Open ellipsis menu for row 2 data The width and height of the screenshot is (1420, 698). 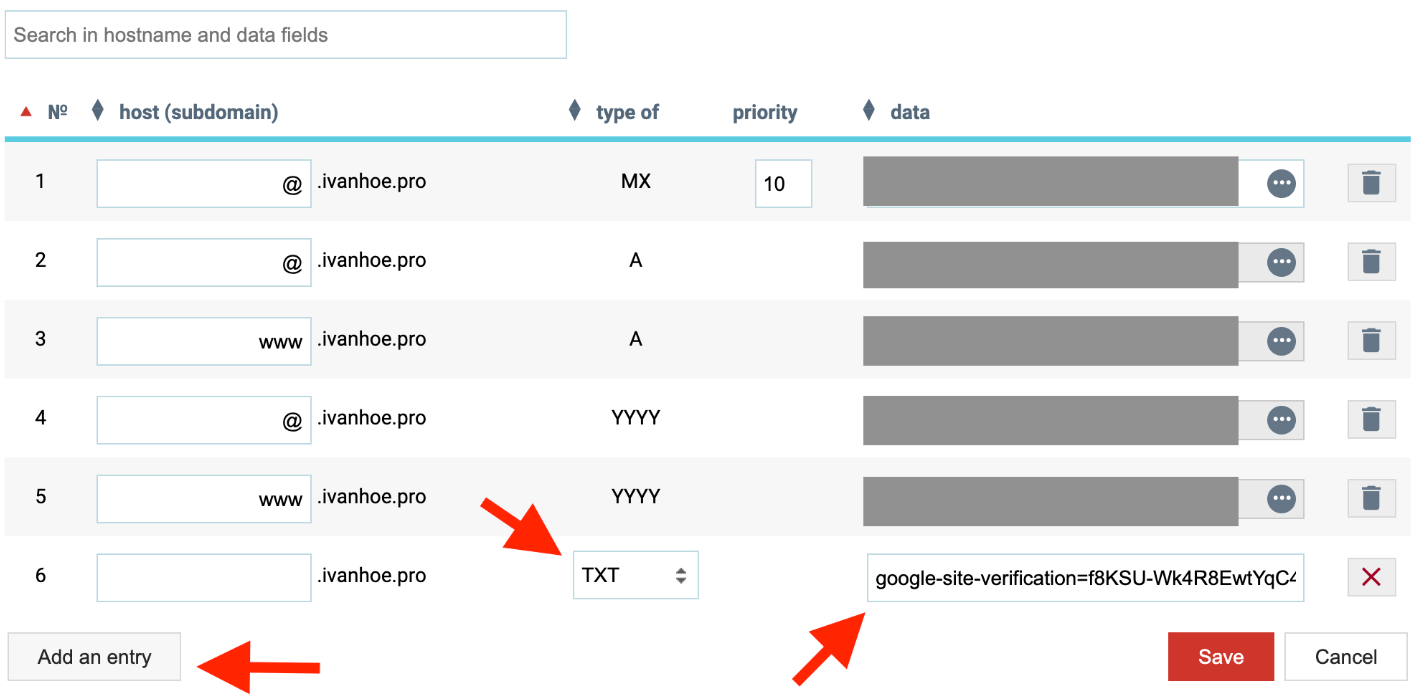1281,262
